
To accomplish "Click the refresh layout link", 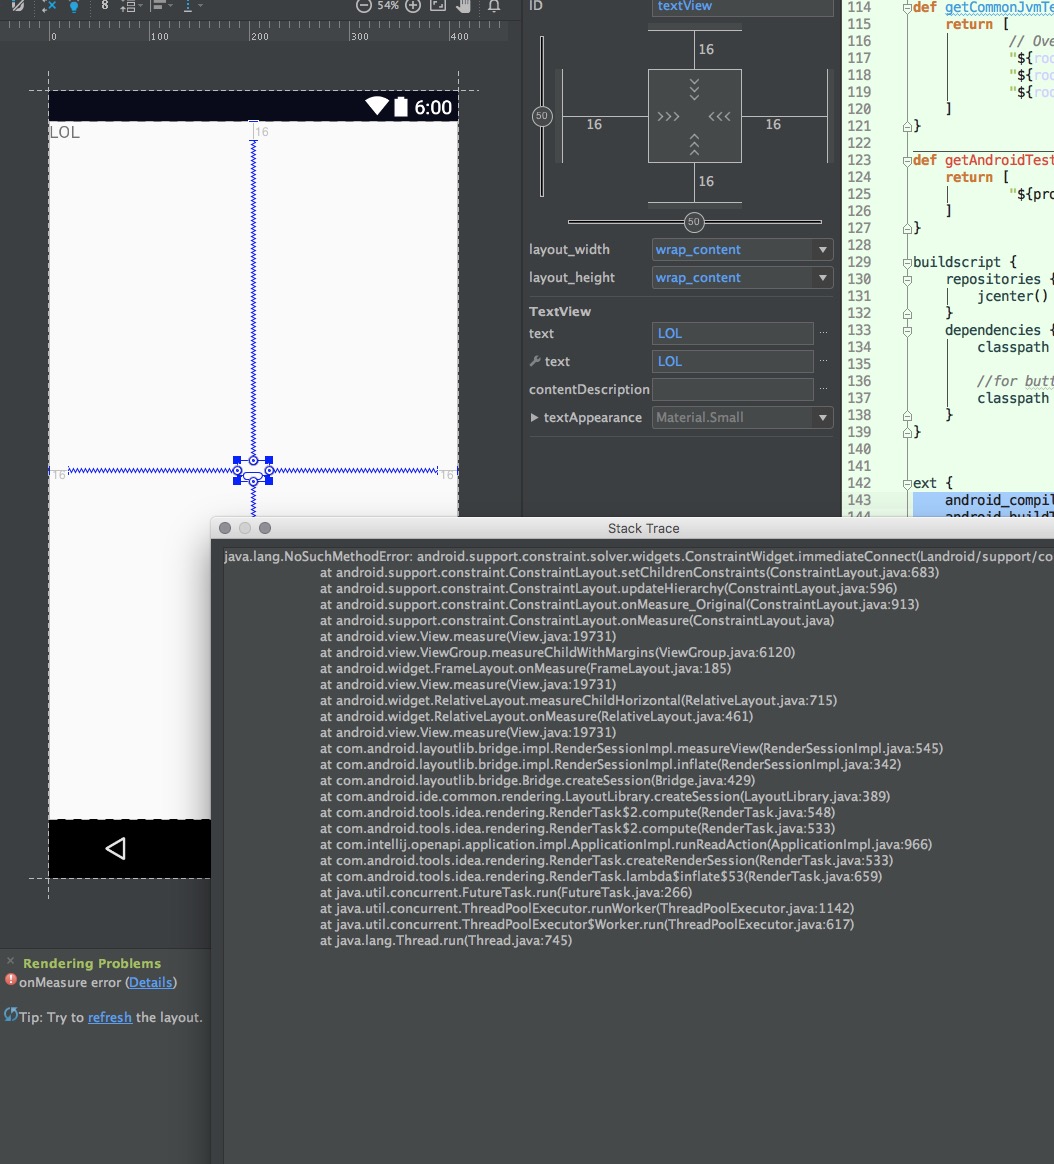I will click(110, 1017).
